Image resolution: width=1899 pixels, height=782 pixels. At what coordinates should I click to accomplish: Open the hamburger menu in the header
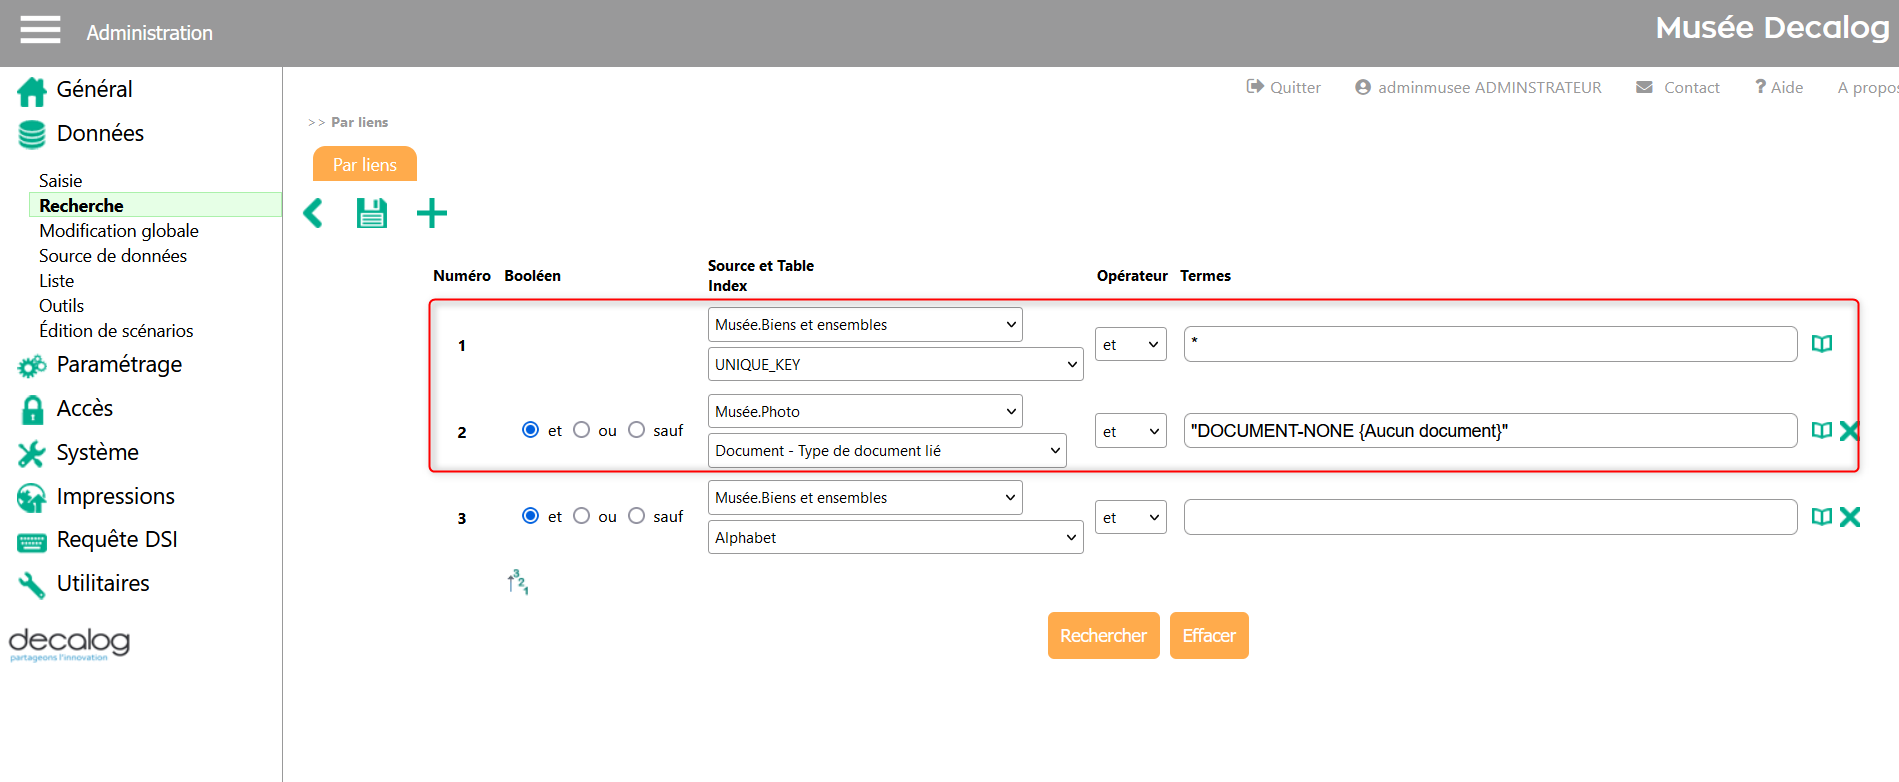coord(40,30)
